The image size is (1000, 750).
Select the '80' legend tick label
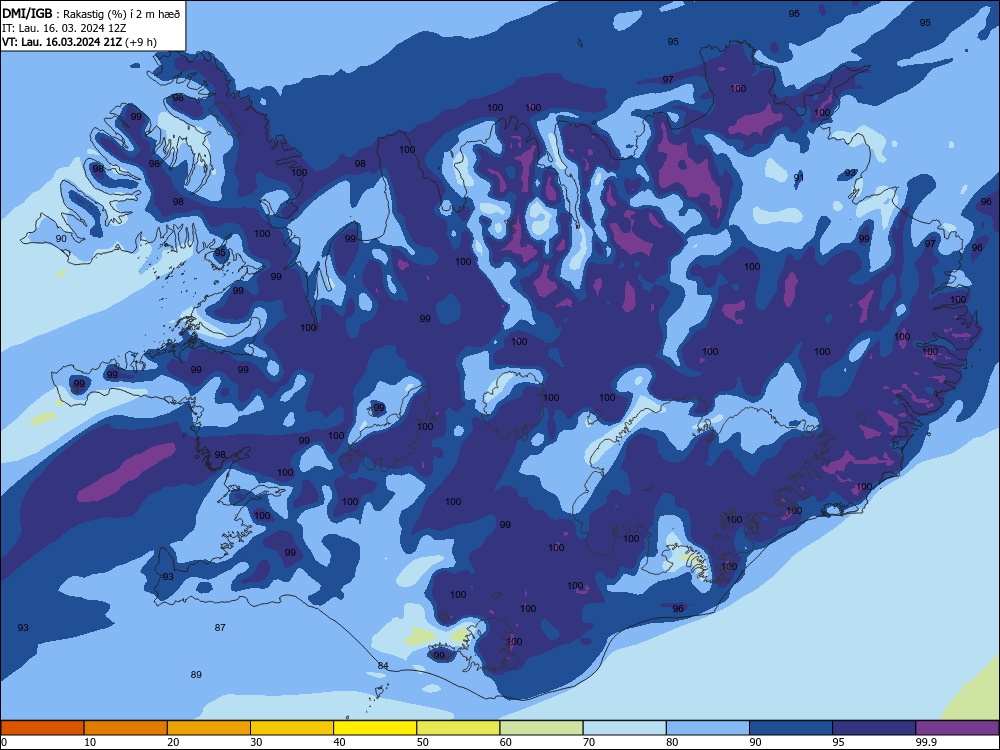click(672, 742)
